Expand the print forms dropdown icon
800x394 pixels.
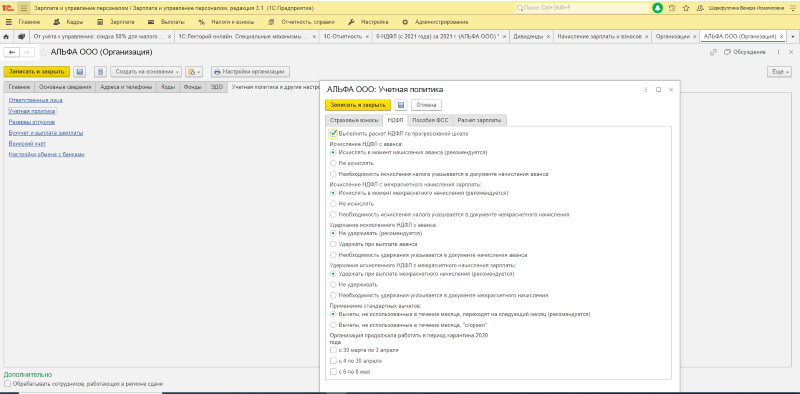tap(194, 72)
